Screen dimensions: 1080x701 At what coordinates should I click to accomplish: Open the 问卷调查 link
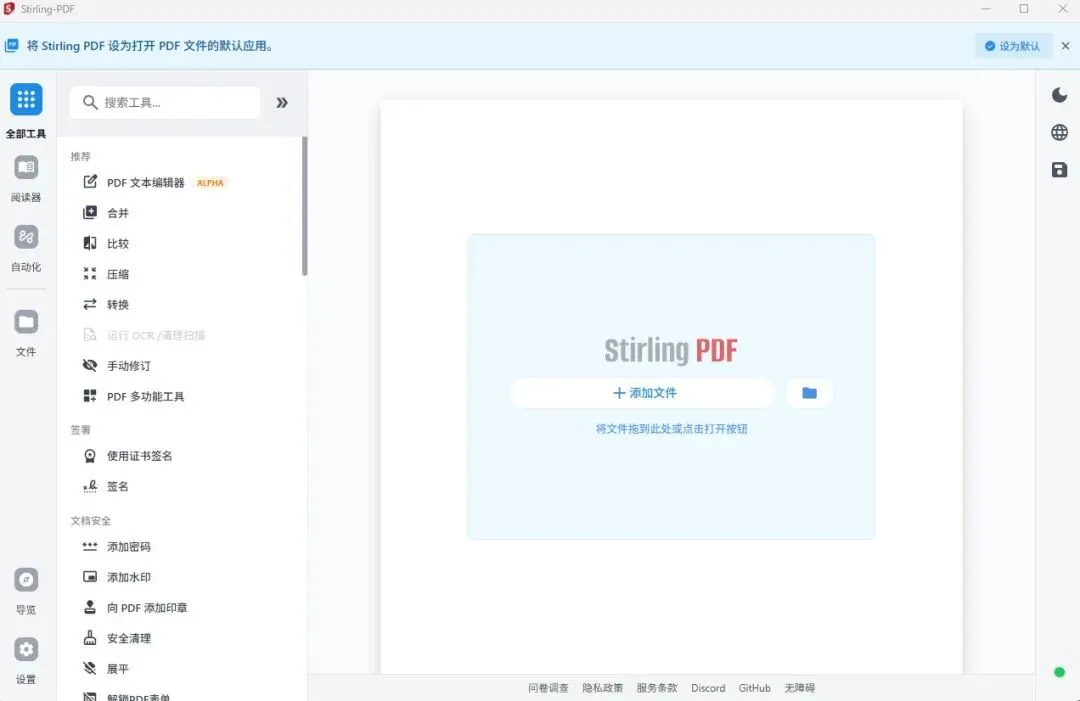(548, 688)
